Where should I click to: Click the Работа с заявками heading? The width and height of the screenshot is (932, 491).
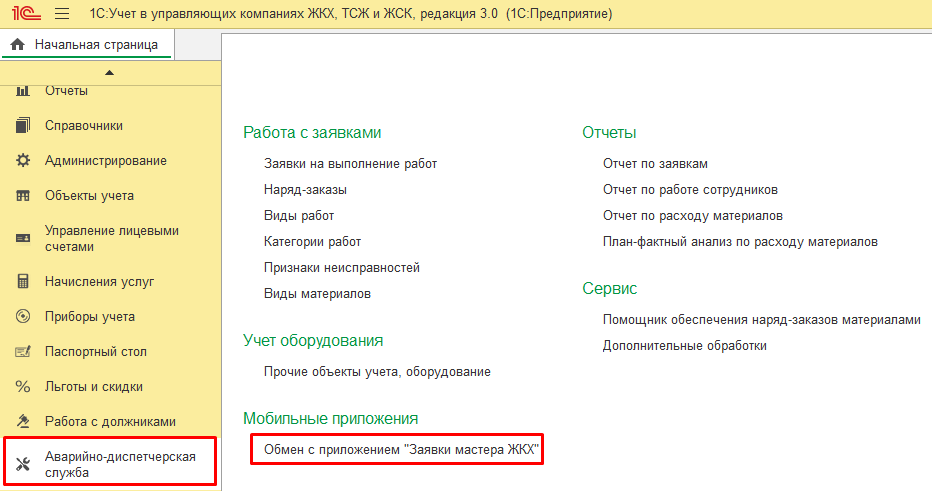click(312, 133)
